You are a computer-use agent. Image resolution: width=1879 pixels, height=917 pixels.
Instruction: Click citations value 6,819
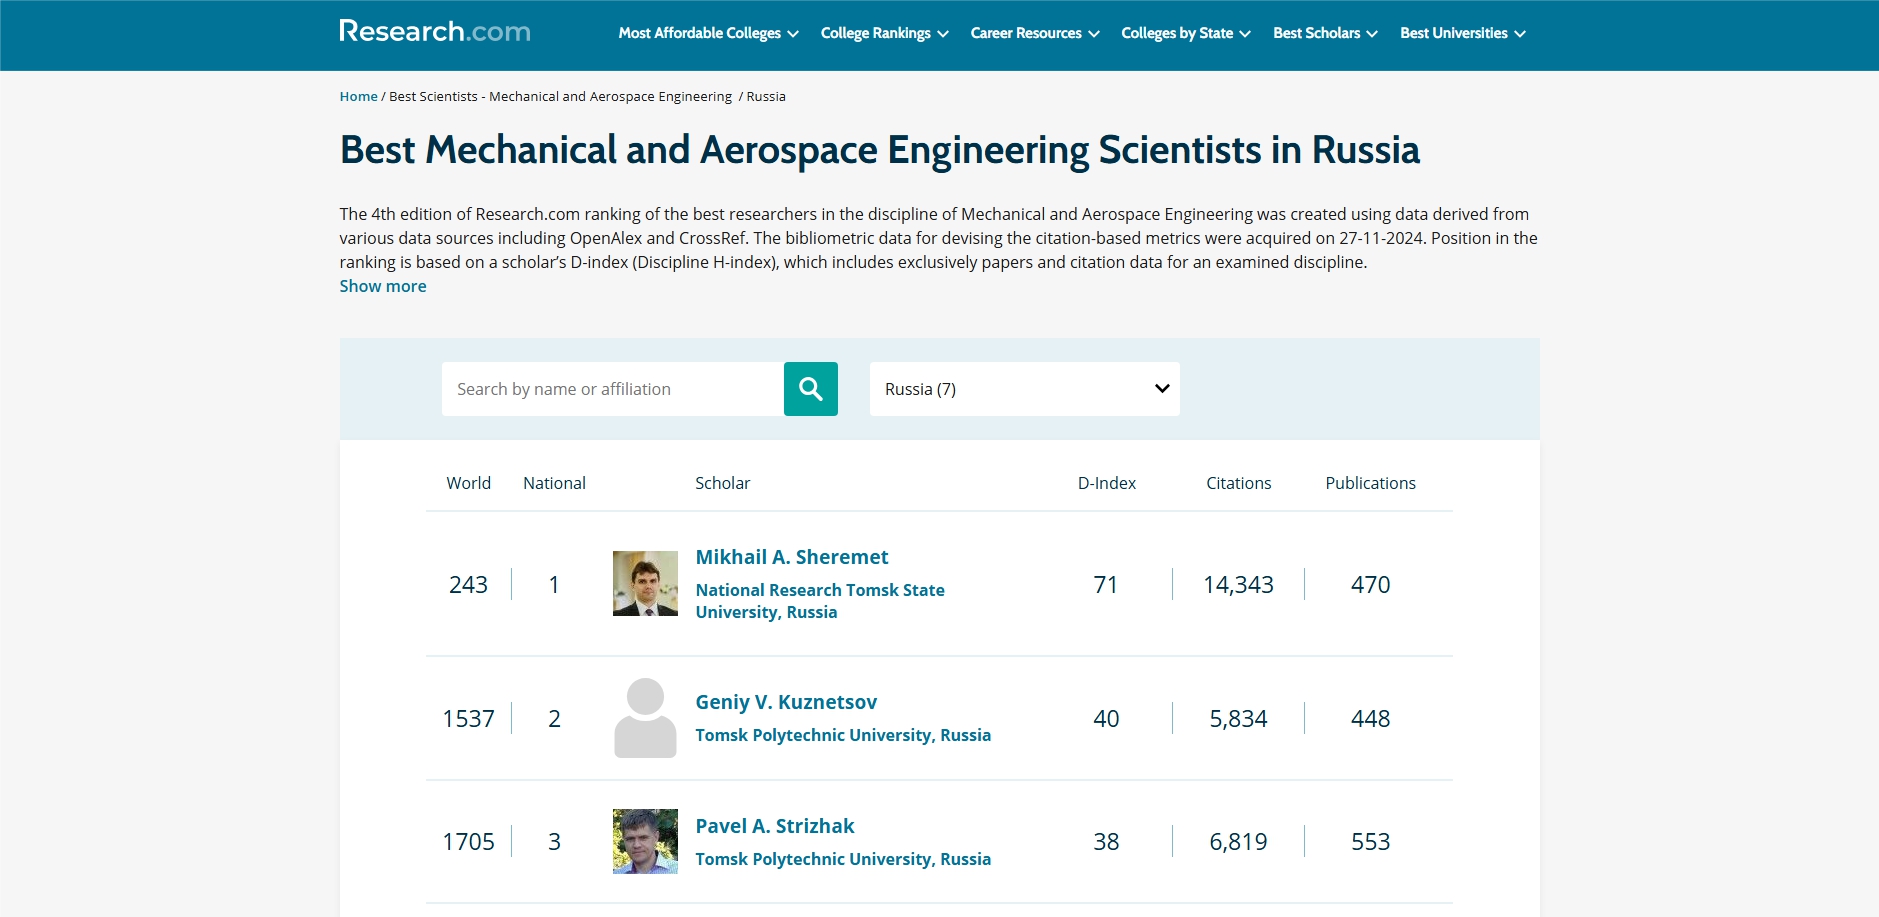[1238, 842]
